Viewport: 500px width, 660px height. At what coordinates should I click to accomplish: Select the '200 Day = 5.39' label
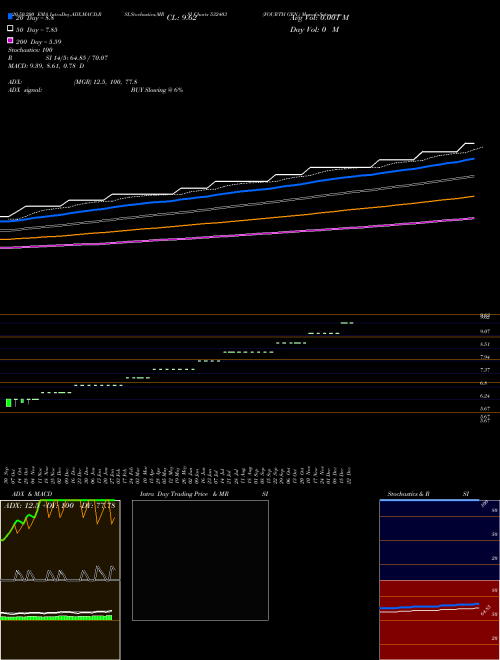(38, 42)
